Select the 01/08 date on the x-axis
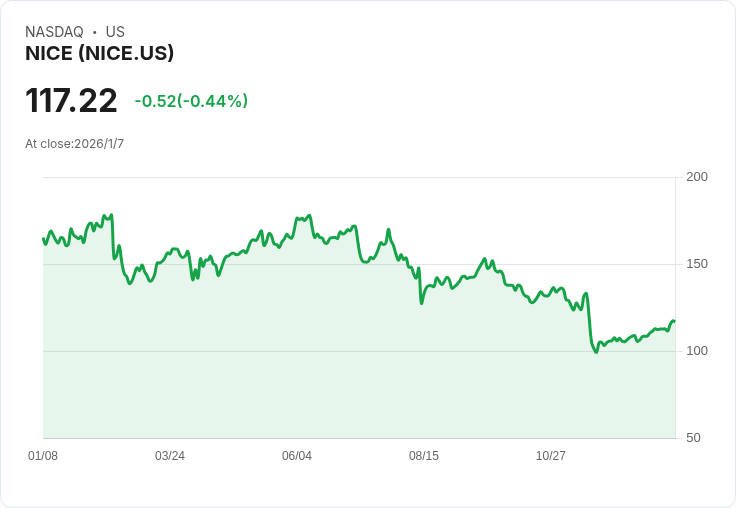736x508 pixels. tap(43, 456)
